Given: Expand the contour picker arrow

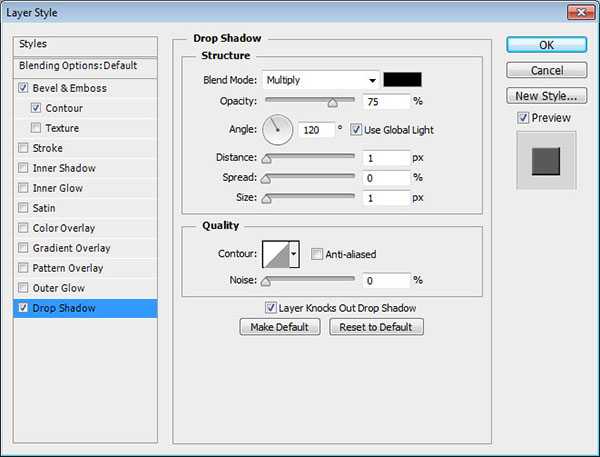Looking at the screenshot, I should pyautogui.click(x=294, y=255).
